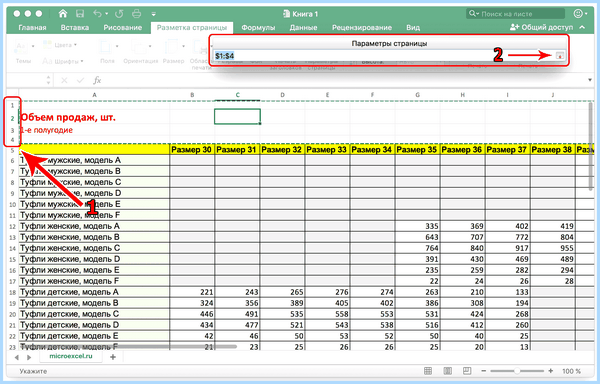Click the fx insert function icon
This screenshot has height=384, width=600.
pos(97,80)
